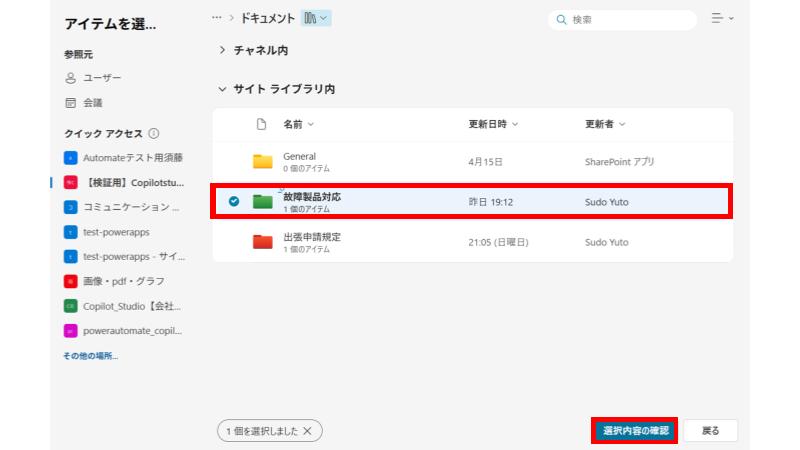Open コミュニケーション quick access site
Screen dimensions: 800x450
(x=122, y=207)
